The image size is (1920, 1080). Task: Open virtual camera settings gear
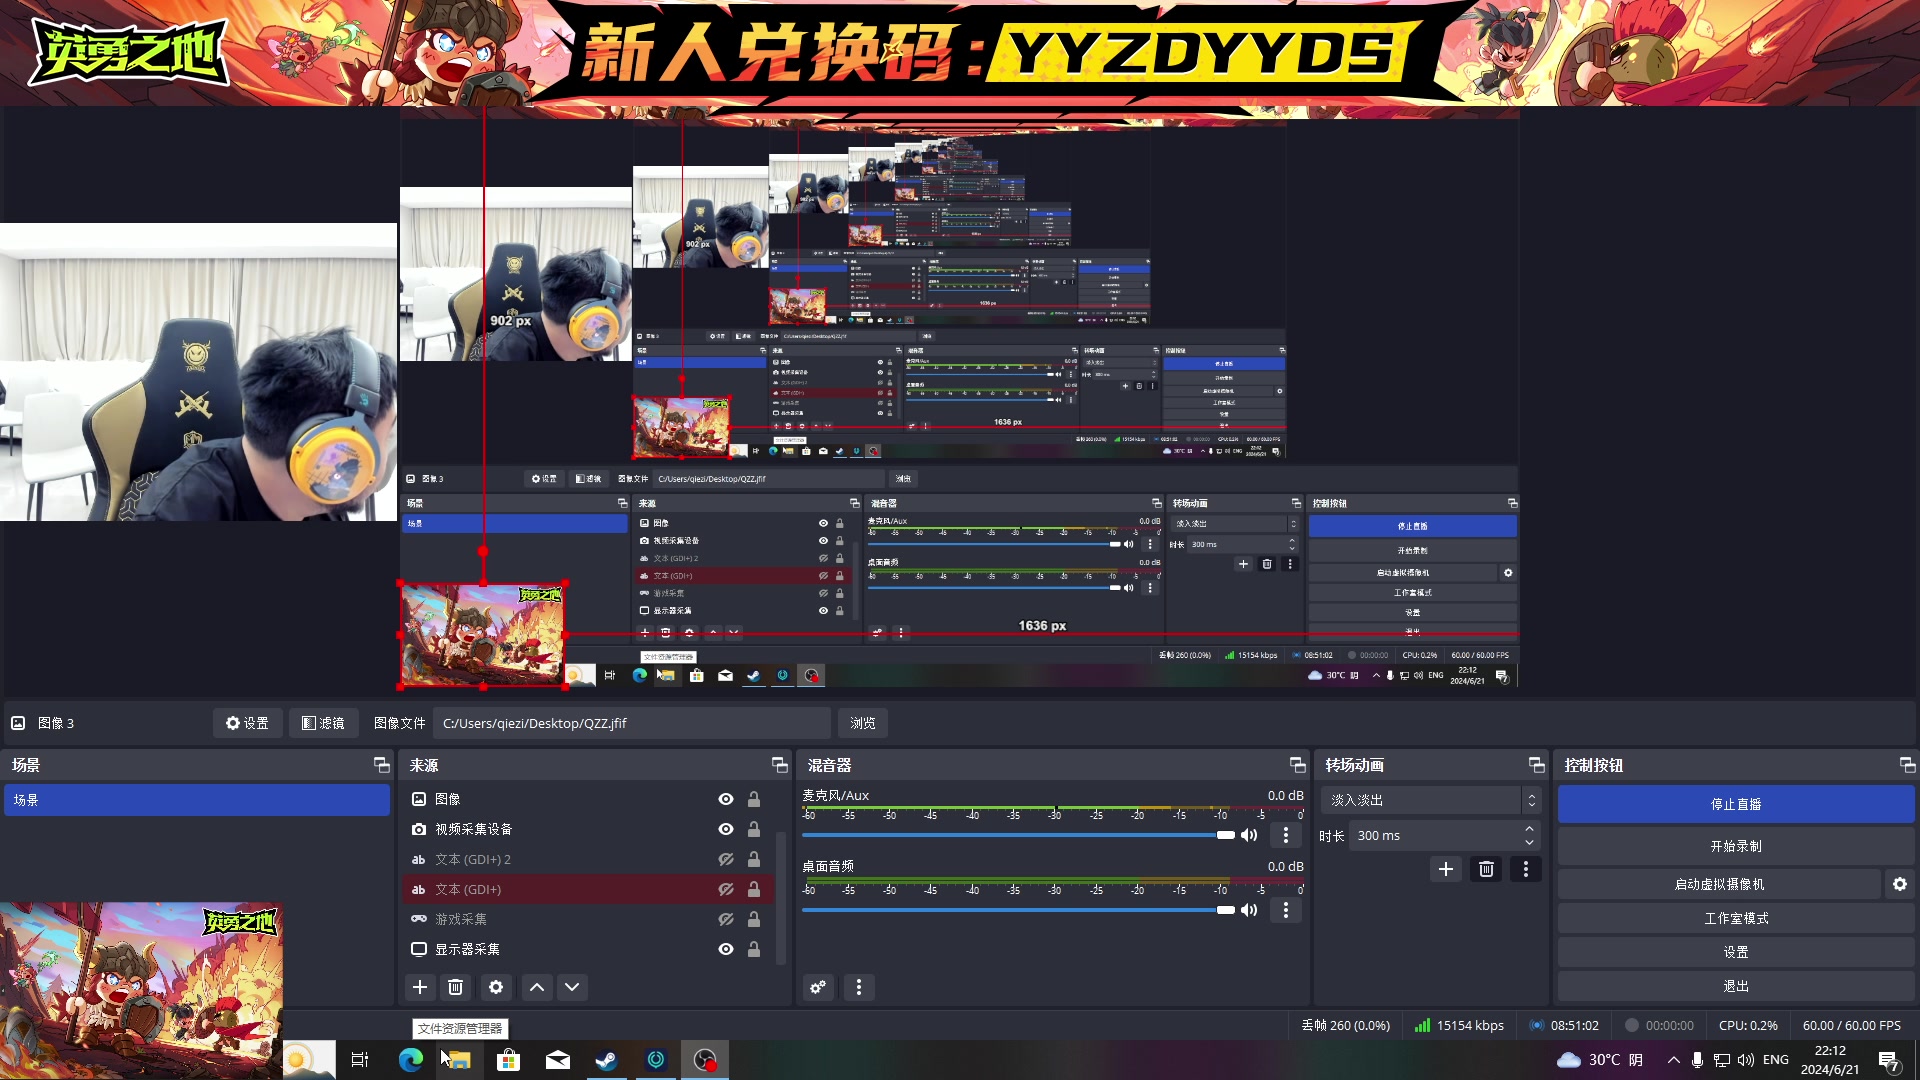pos(1900,884)
